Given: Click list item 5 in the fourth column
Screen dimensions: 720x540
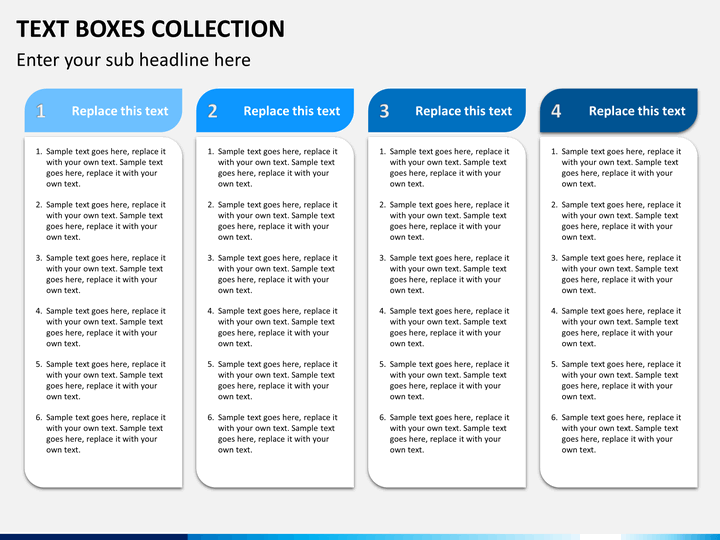Looking at the screenshot, I should pyautogui.click(x=616, y=380).
